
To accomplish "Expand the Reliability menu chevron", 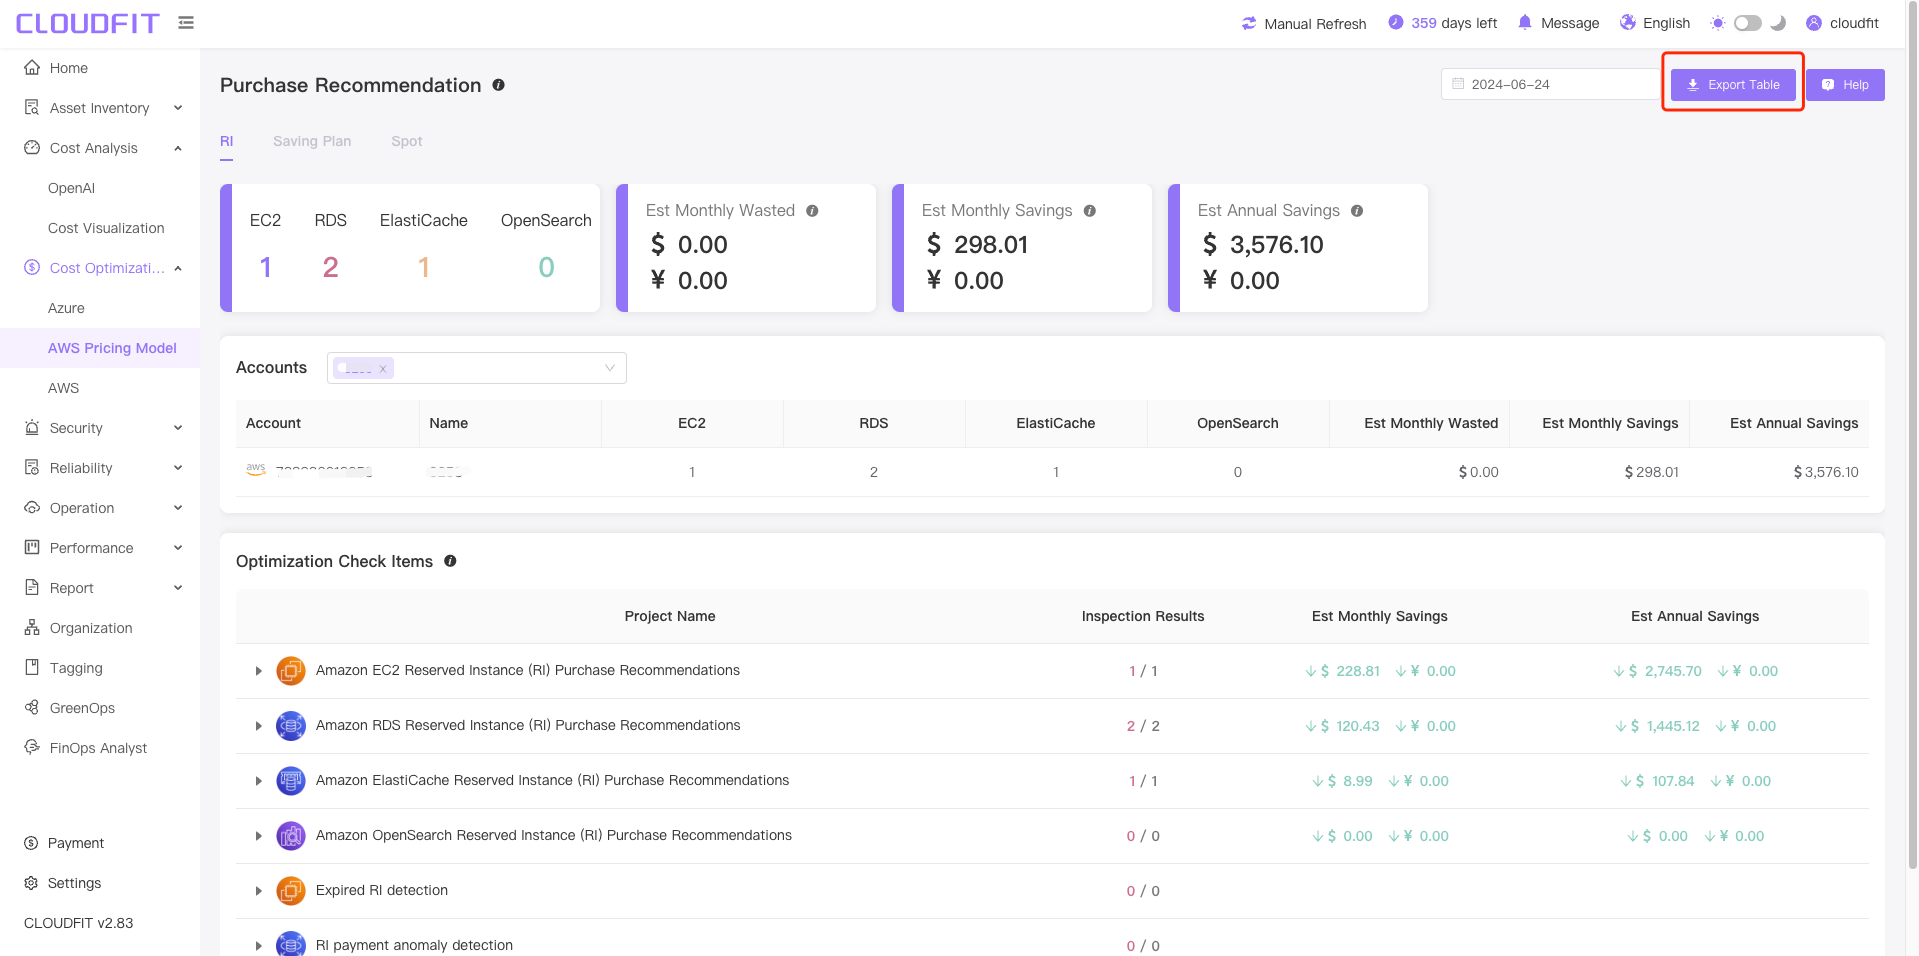I will [178, 468].
